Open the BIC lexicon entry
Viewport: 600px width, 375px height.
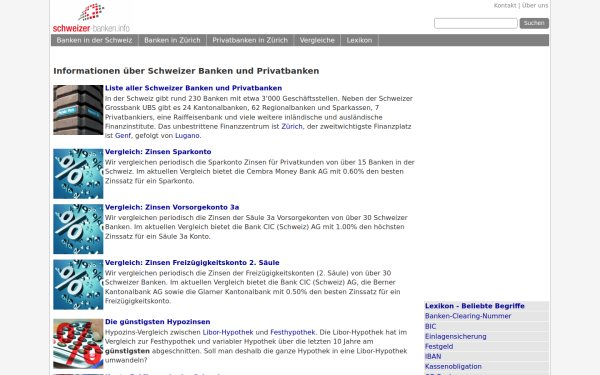tap(430, 326)
